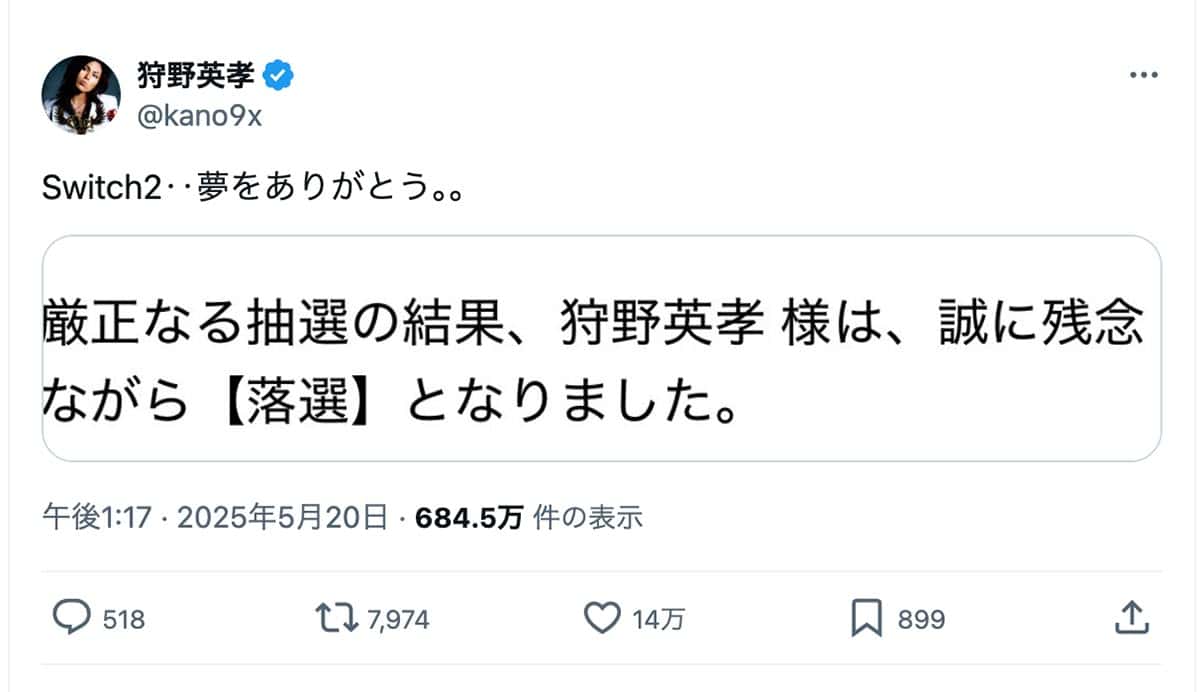Click the bookmark count 899
Screen dimensions: 1200x692
point(921,620)
